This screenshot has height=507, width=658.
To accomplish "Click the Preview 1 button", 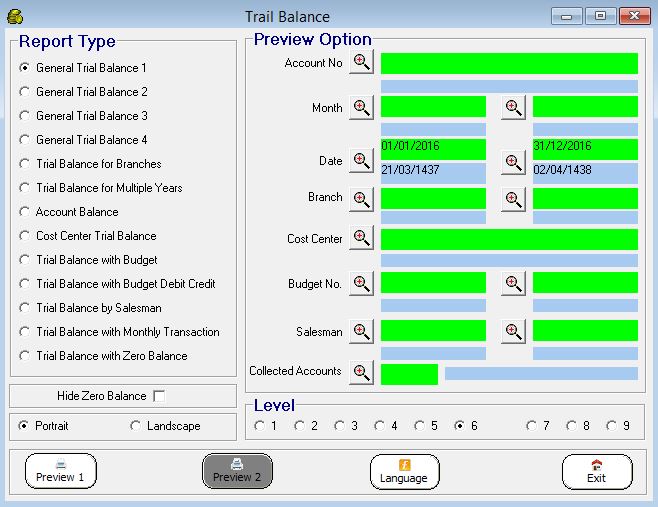I will [60, 471].
